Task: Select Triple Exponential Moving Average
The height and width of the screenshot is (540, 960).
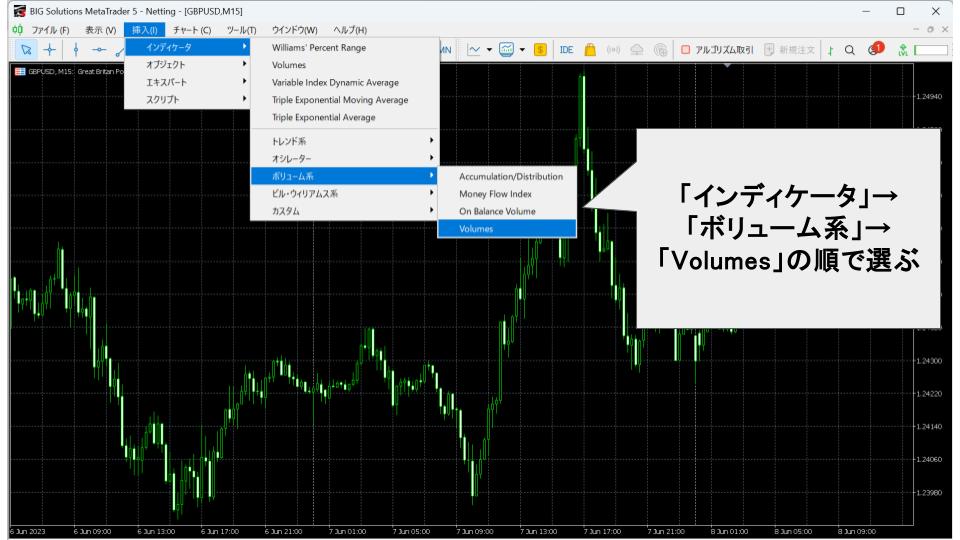Action: [x=345, y=100]
